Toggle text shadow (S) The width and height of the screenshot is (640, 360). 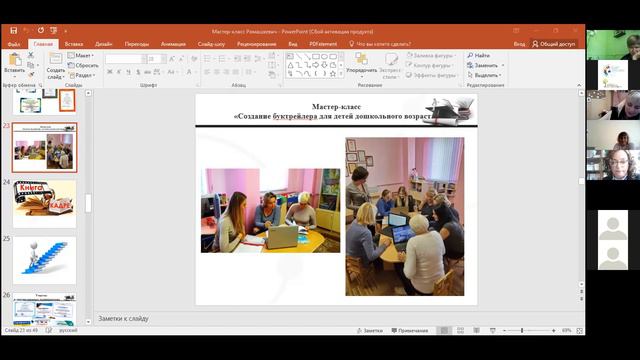coord(138,72)
